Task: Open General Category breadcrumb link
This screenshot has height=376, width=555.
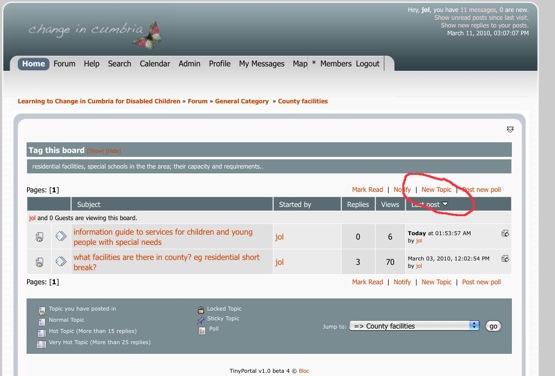Action: point(242,101)
